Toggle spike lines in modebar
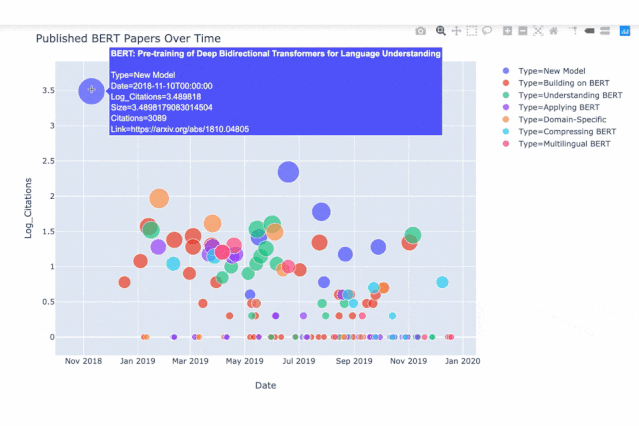Viewport: 639px width, 426px height. point(574,31)
